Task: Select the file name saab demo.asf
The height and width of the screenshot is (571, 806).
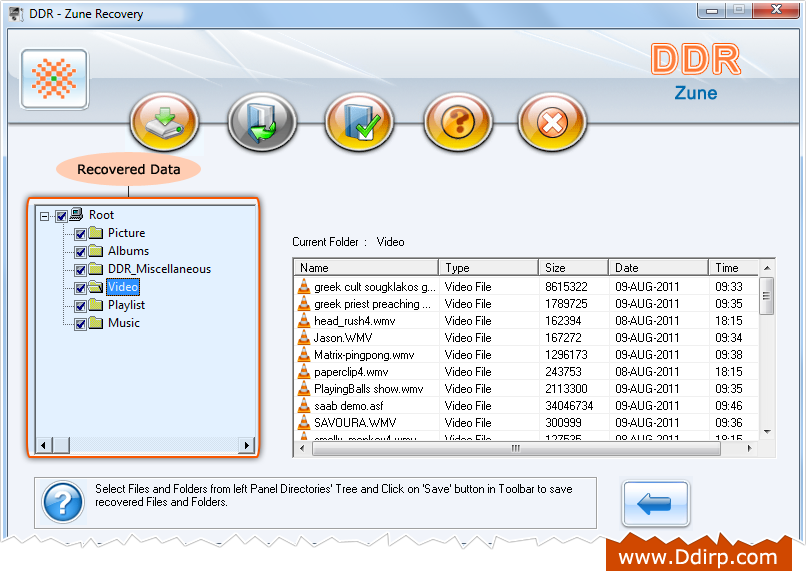Action: click(x=349, y=406)
